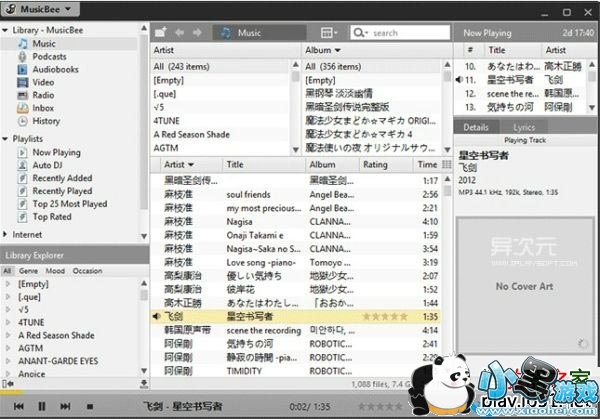Image resolution: width=600 pixels, height=419 pixels.
Task: Switch to the Details tab
Action: [x=476, y=127]
